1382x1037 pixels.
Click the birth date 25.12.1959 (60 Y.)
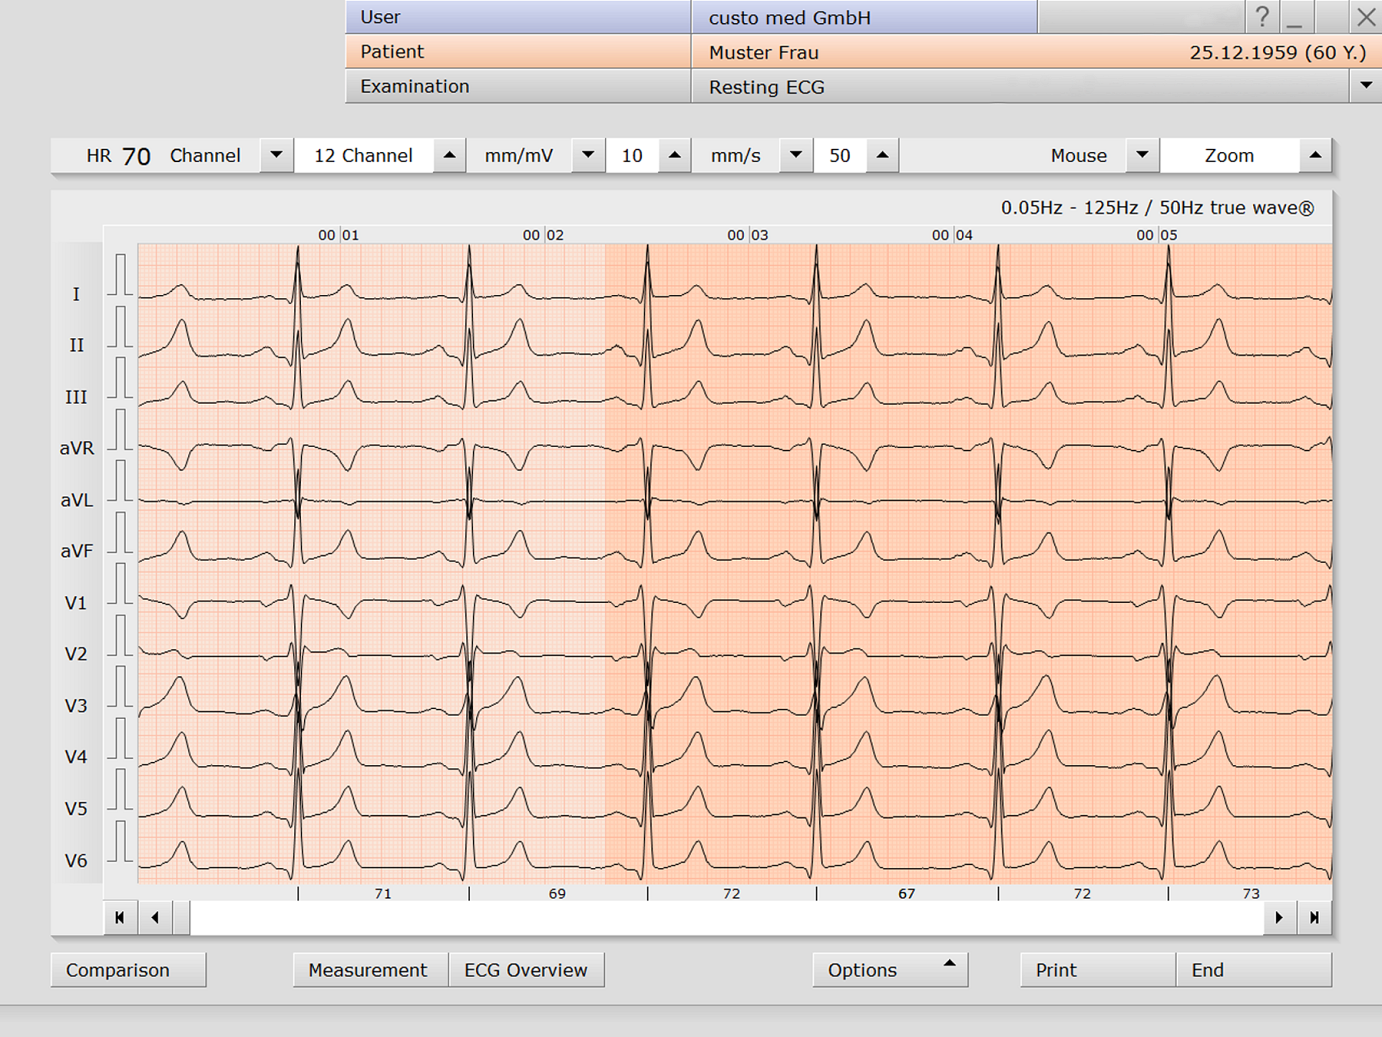pyautogui.click(x=1277, y=52)
